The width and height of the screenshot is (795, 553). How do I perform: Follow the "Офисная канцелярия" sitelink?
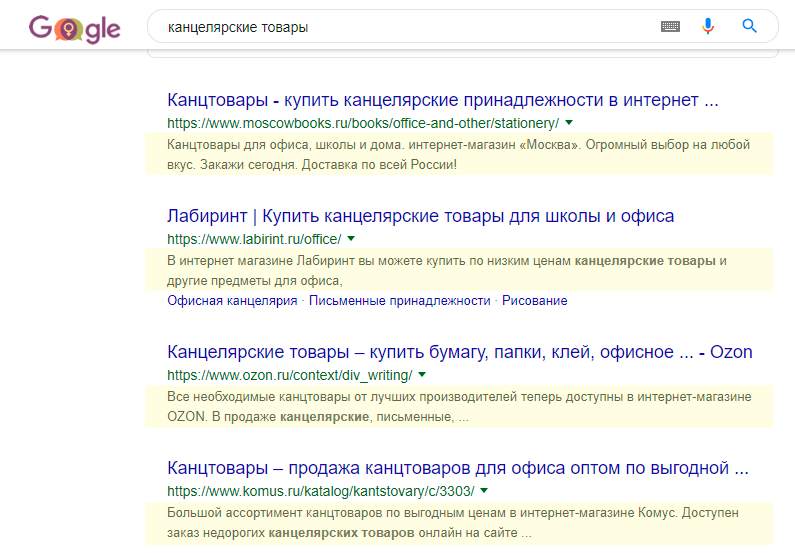tap(232, 301)
